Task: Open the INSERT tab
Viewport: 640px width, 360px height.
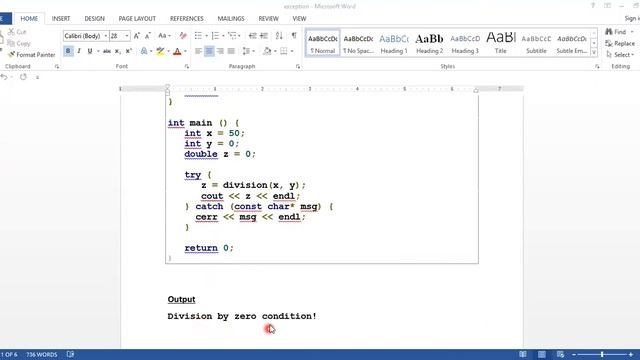Action: click(61, 19)
